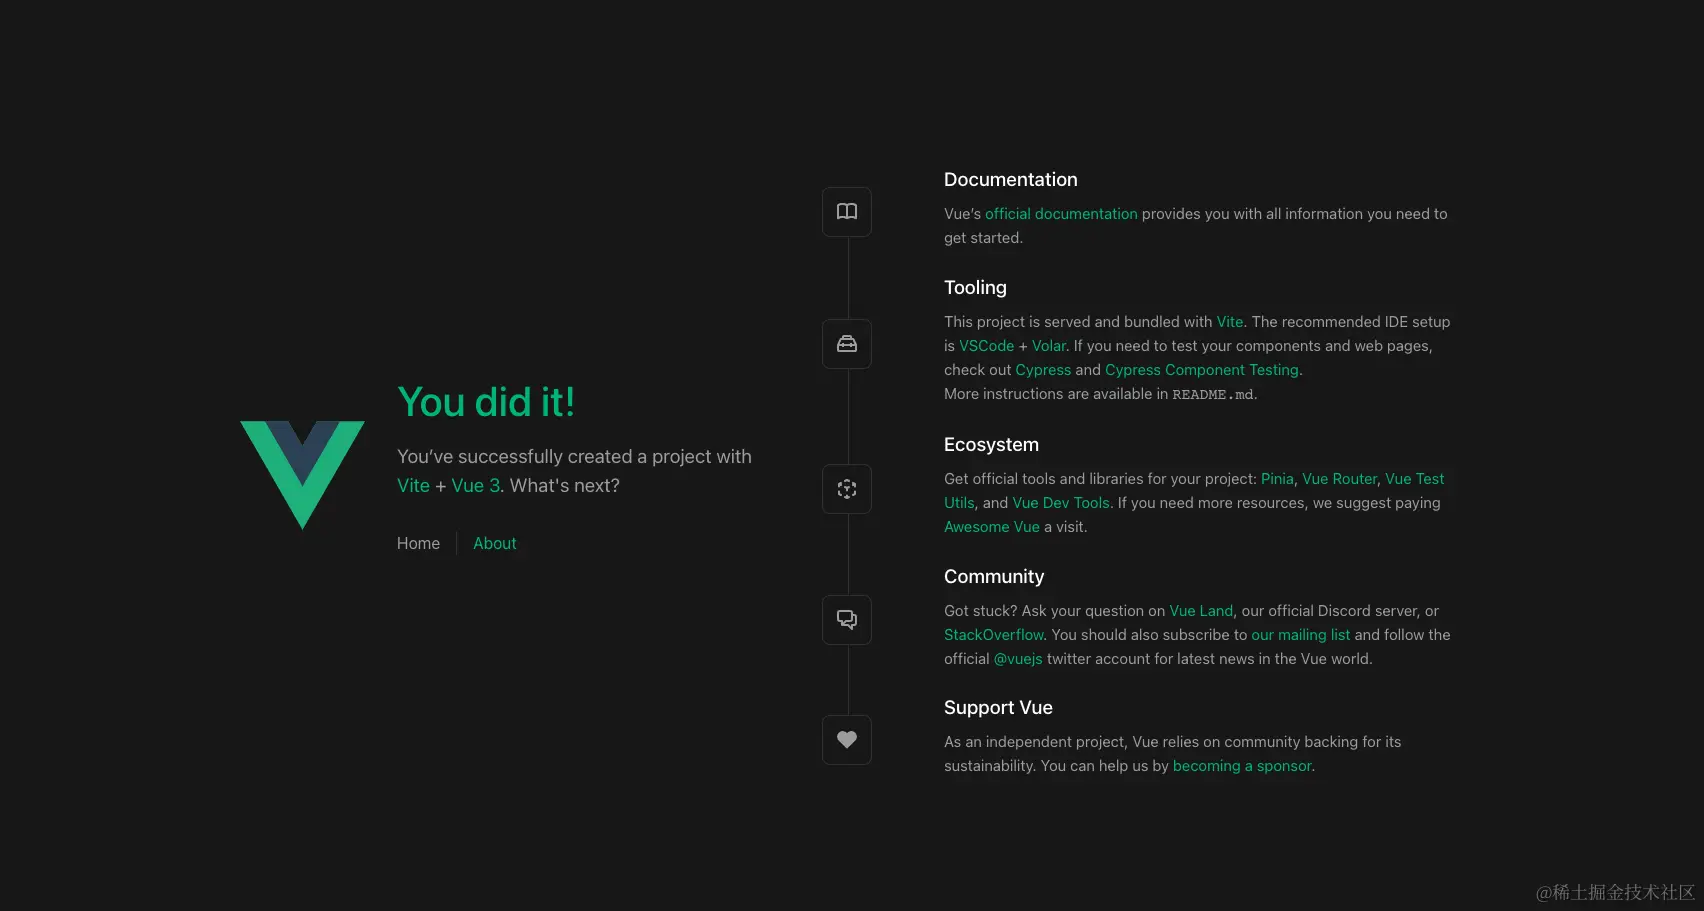Open the Volar link
This screenshot has width=1704, height=911.
[x=1049, y=346]
